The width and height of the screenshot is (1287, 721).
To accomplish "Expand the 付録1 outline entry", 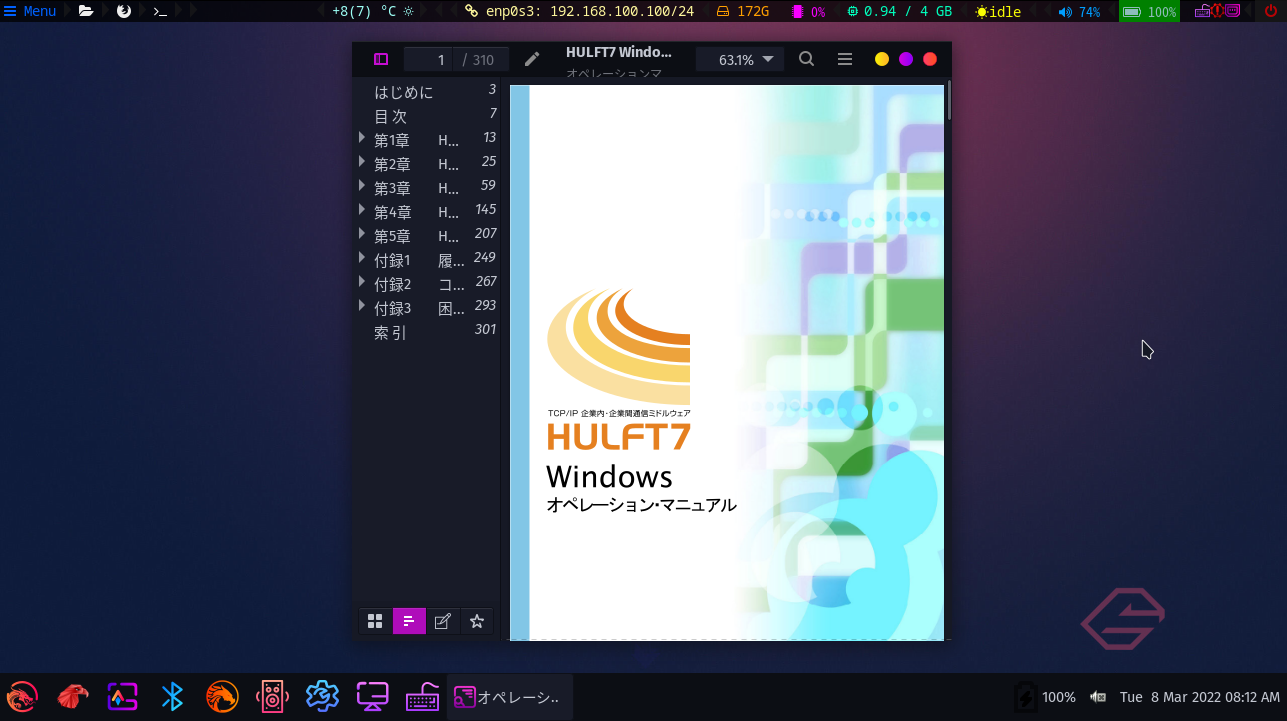I will click(x=362, y=257).
